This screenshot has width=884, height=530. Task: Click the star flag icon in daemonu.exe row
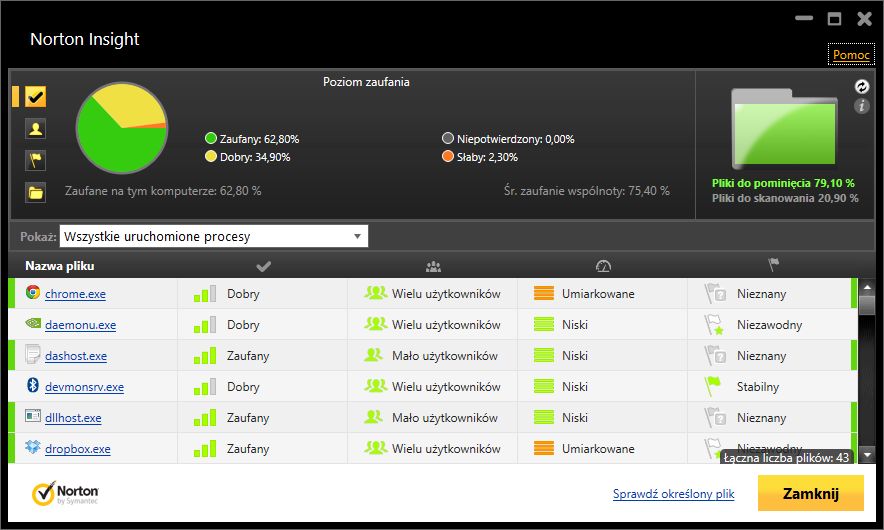(x=714, y=325)
